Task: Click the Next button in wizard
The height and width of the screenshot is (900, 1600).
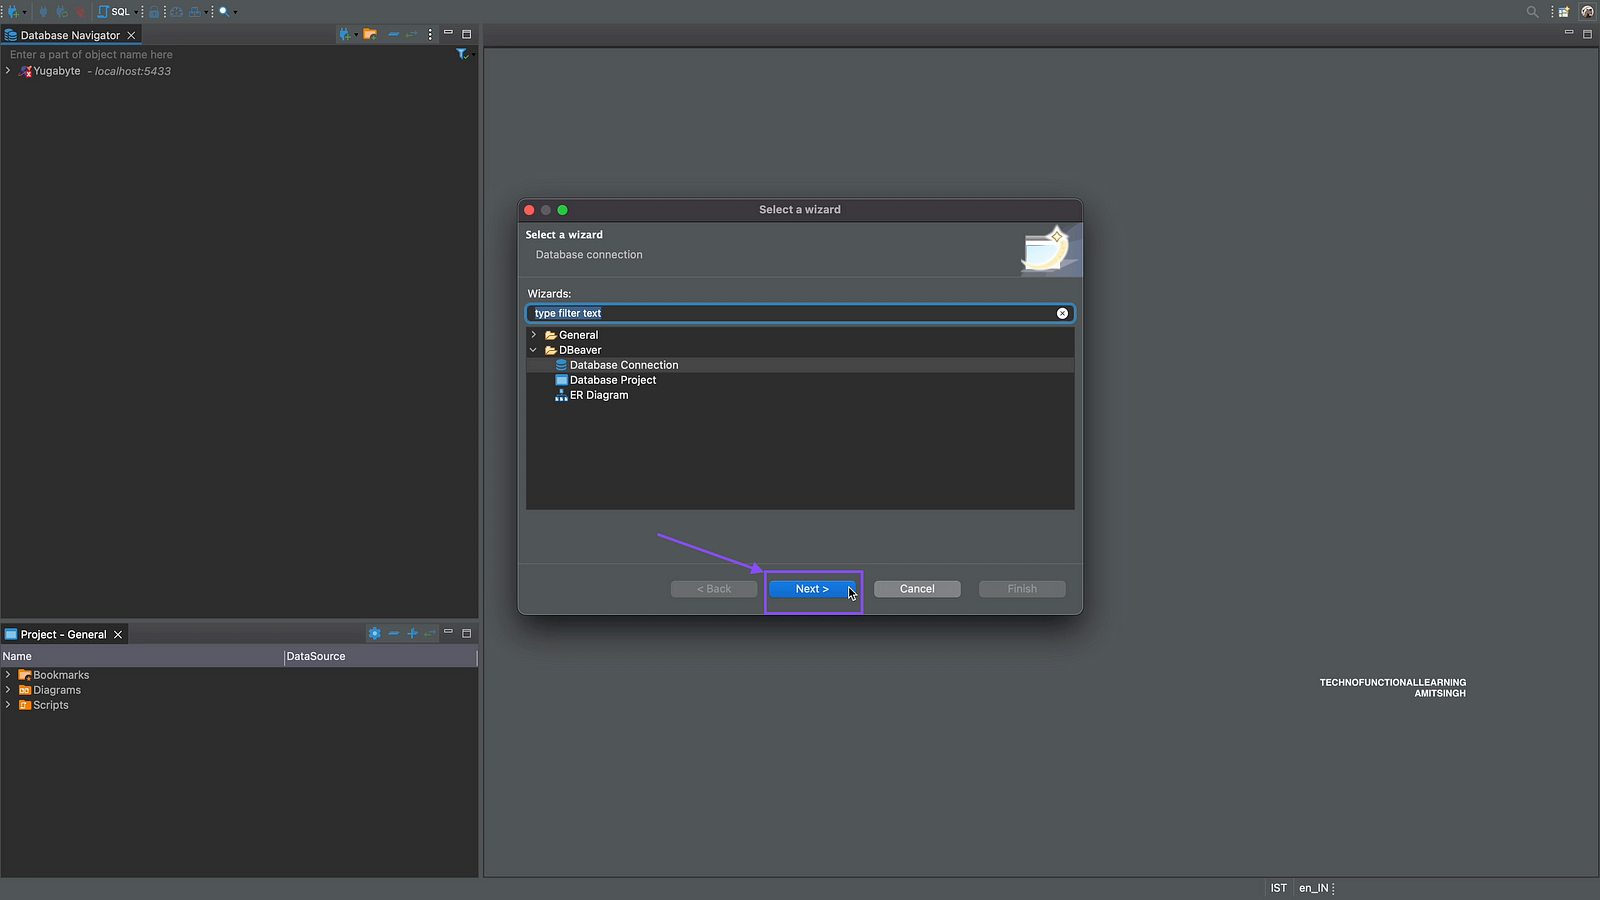Action: (812, 589)
